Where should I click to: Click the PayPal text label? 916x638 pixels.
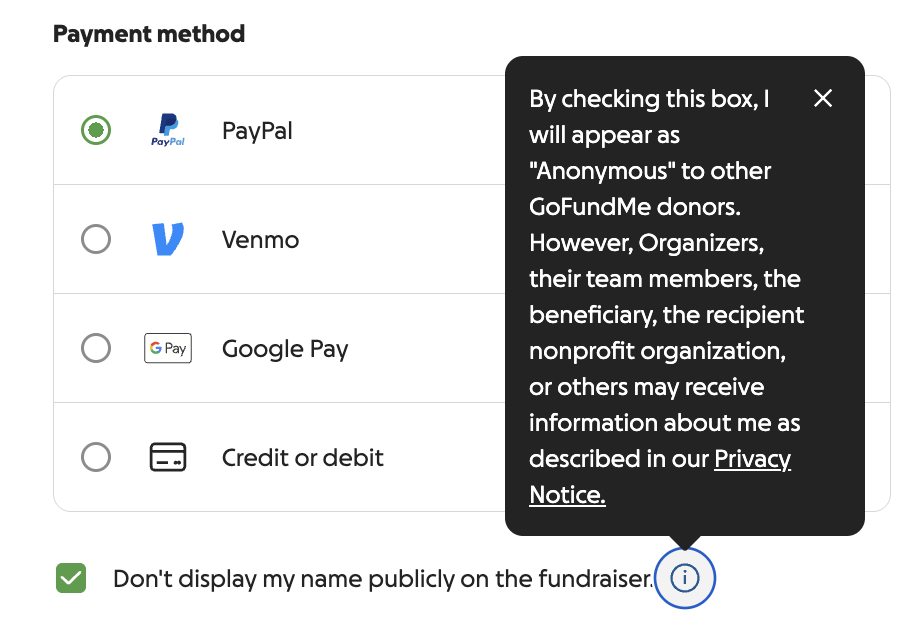pos(257,131)
